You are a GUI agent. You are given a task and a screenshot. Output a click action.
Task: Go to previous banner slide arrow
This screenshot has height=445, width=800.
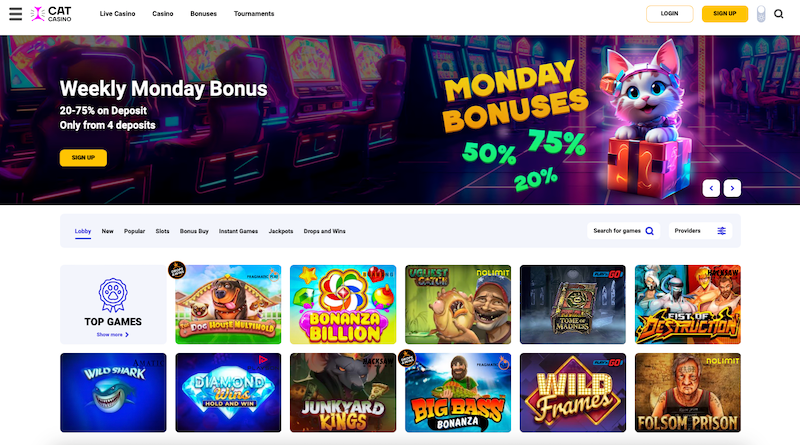pyautogui.click(x=711, y=188)
